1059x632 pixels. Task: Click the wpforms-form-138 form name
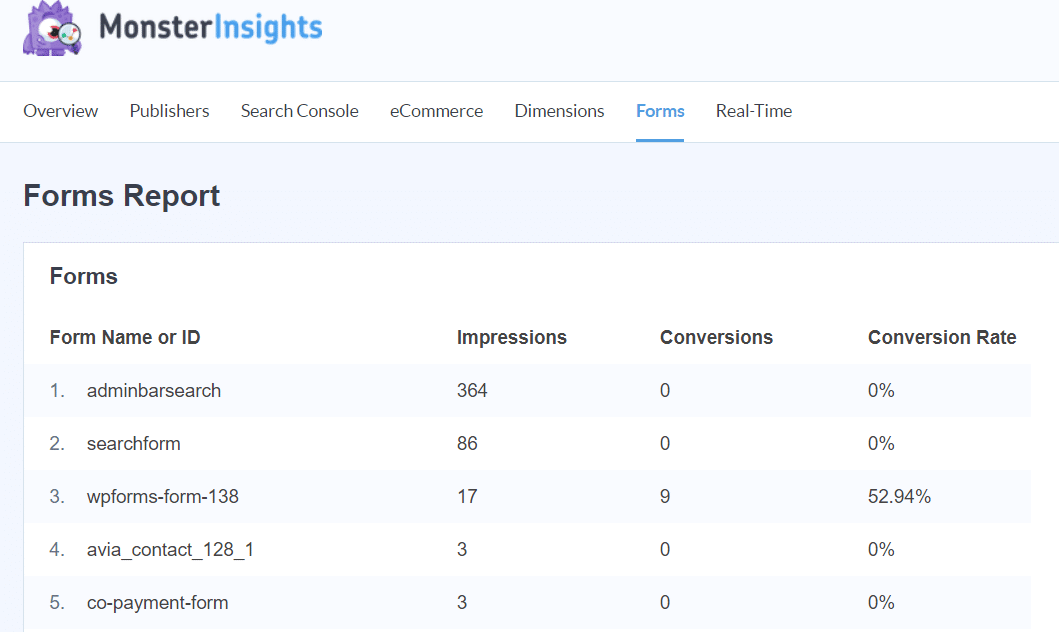(162, 497)
